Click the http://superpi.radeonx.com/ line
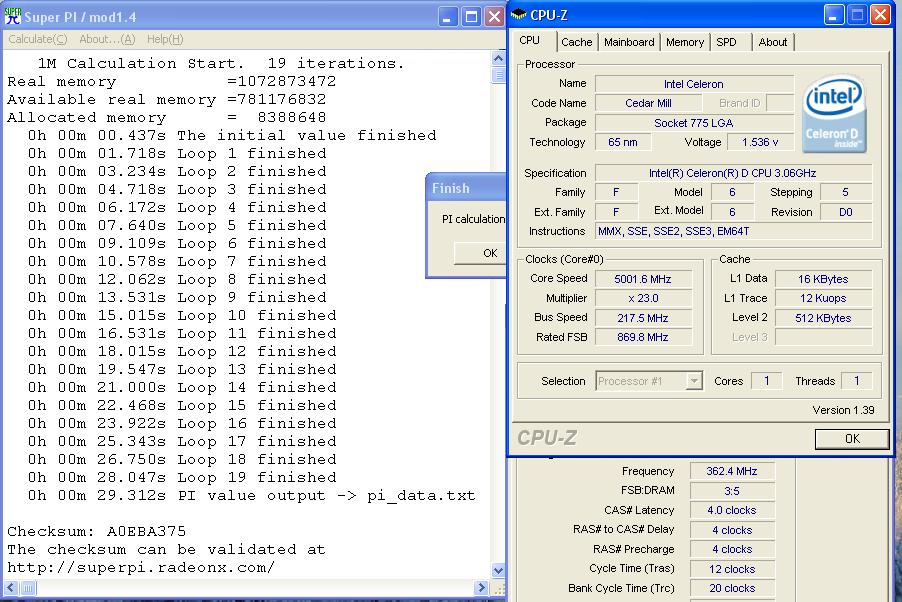Screen dimensions: 902x602 tap(141, 567)
